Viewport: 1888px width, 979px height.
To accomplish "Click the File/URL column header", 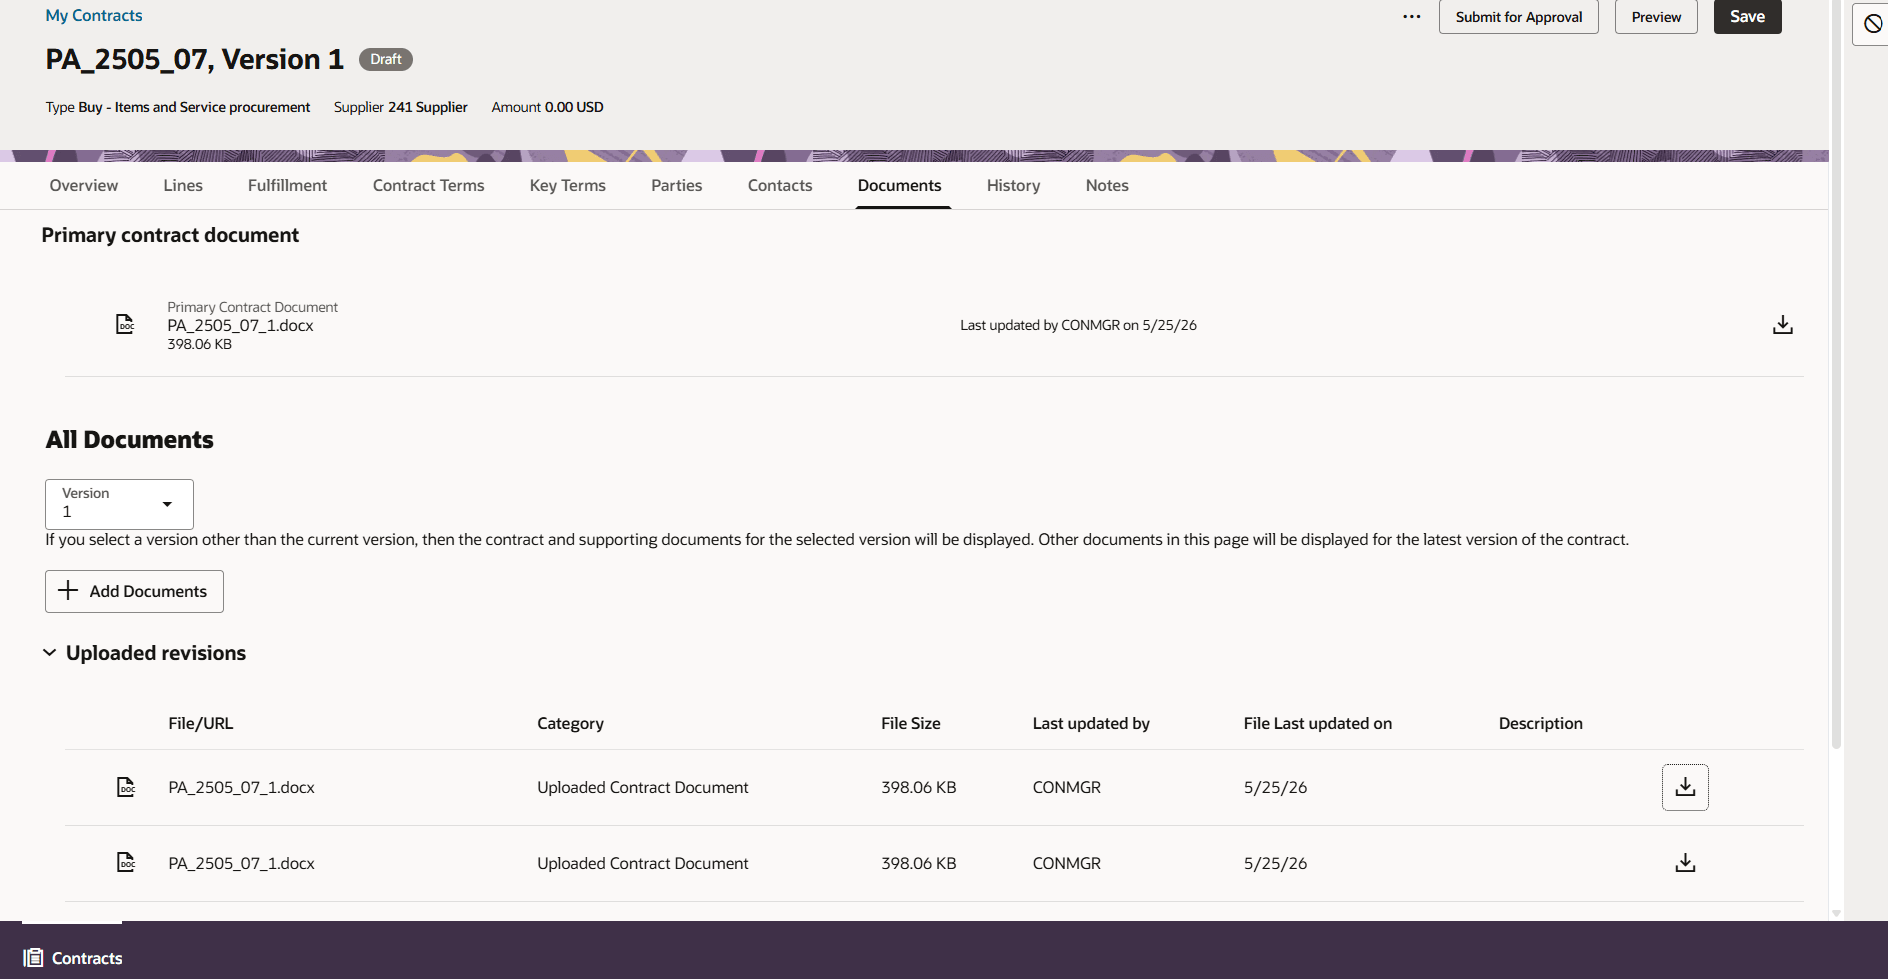I will (x=200, y=724).
